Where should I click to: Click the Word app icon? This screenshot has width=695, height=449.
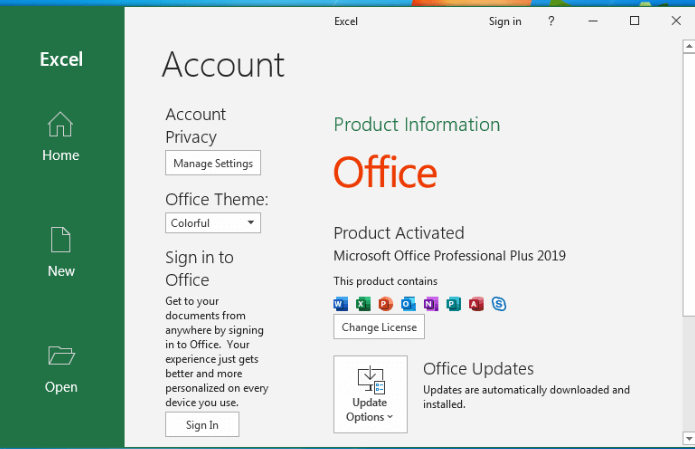click(340, 304)
